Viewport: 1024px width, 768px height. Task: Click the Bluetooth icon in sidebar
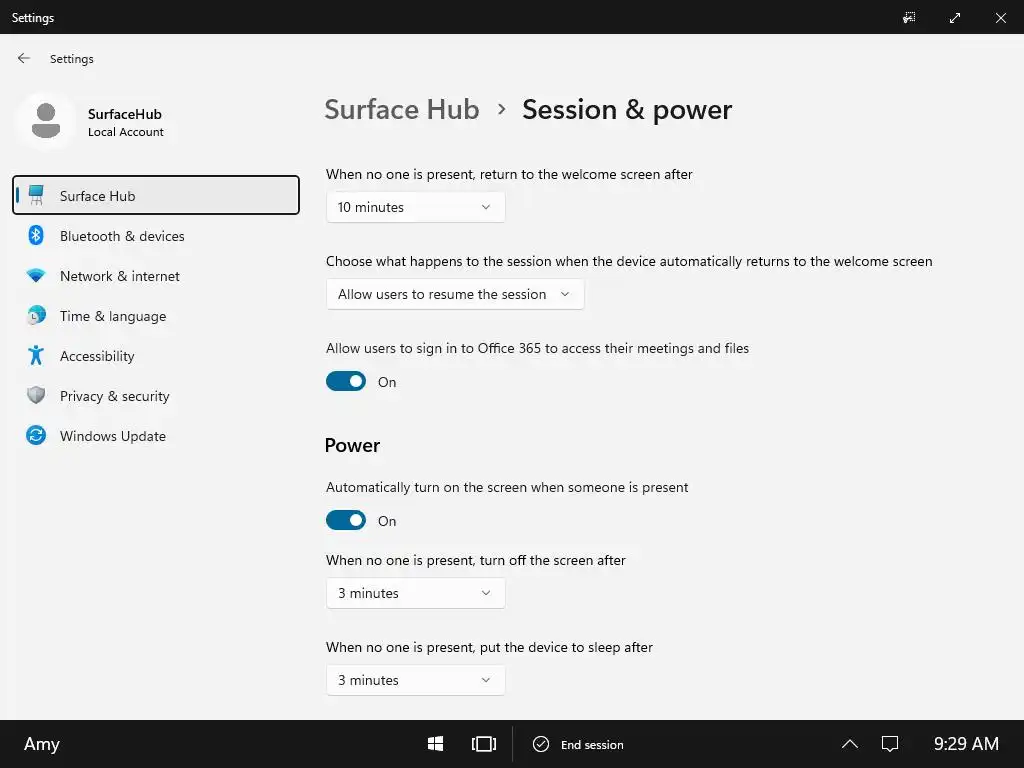pos(36,235)
